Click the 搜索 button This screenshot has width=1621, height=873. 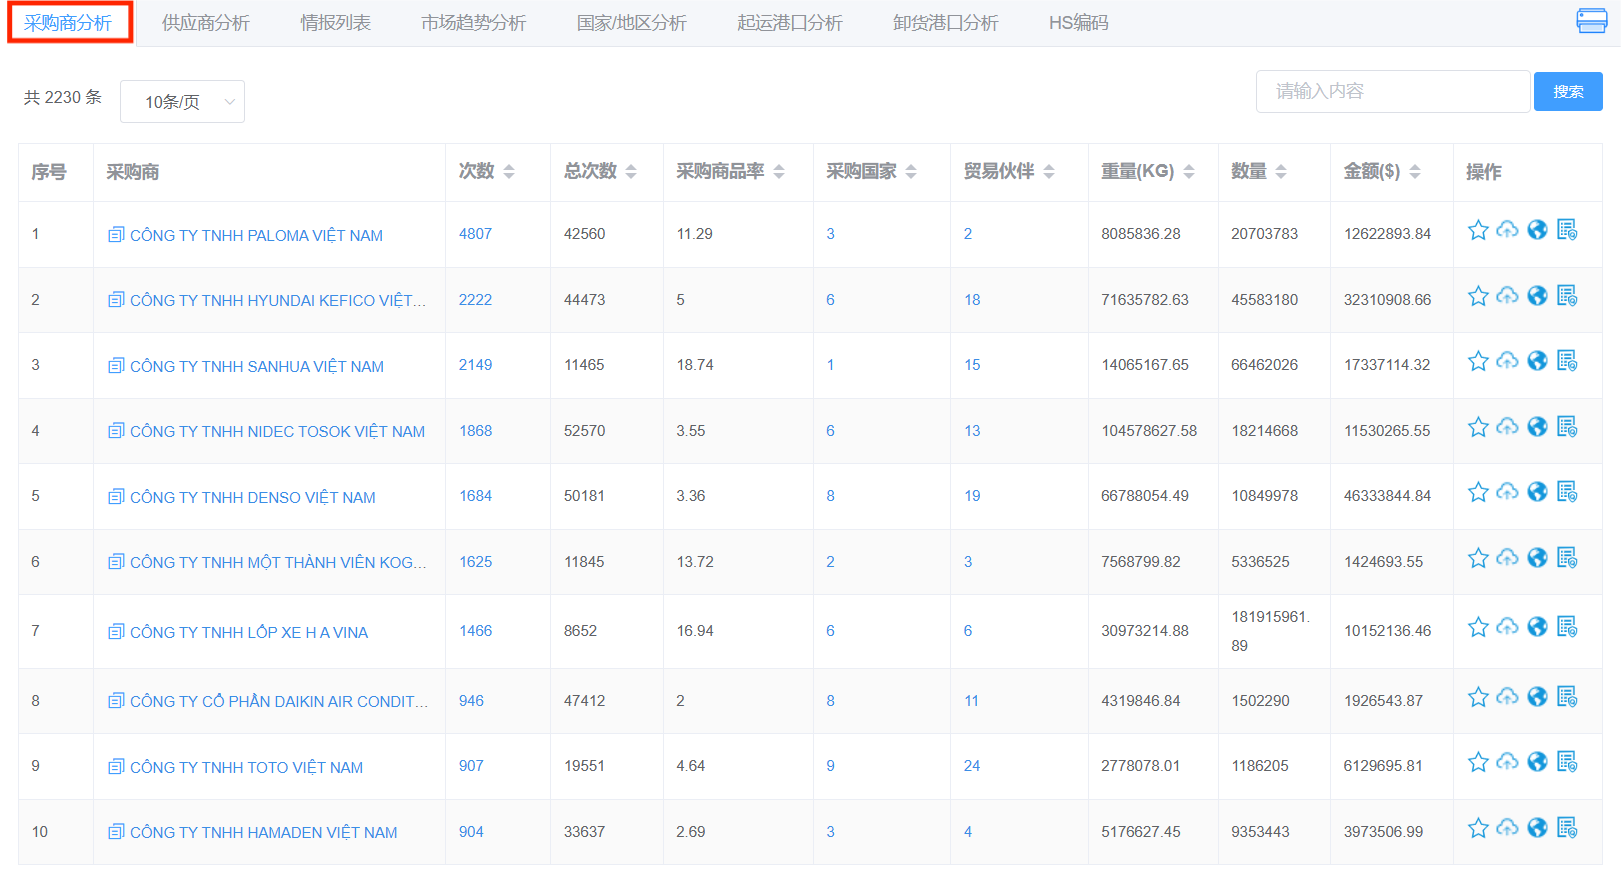pos(1568,91)
